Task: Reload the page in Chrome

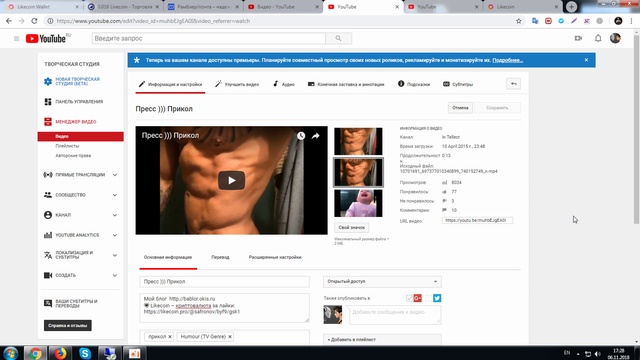Action: click(x=34, y=21)
